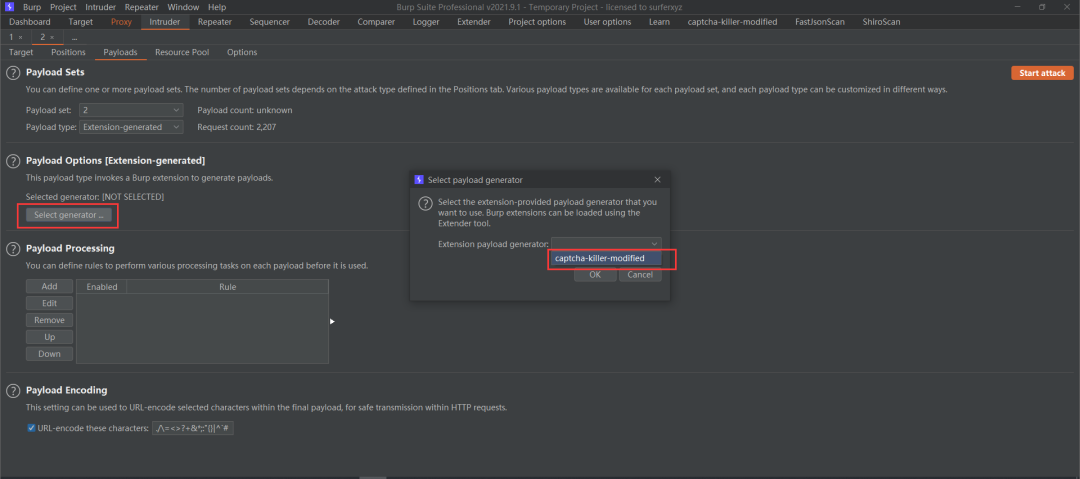
Task: Click help icon in Select payload generator dialog
Action: pos(426,203)
